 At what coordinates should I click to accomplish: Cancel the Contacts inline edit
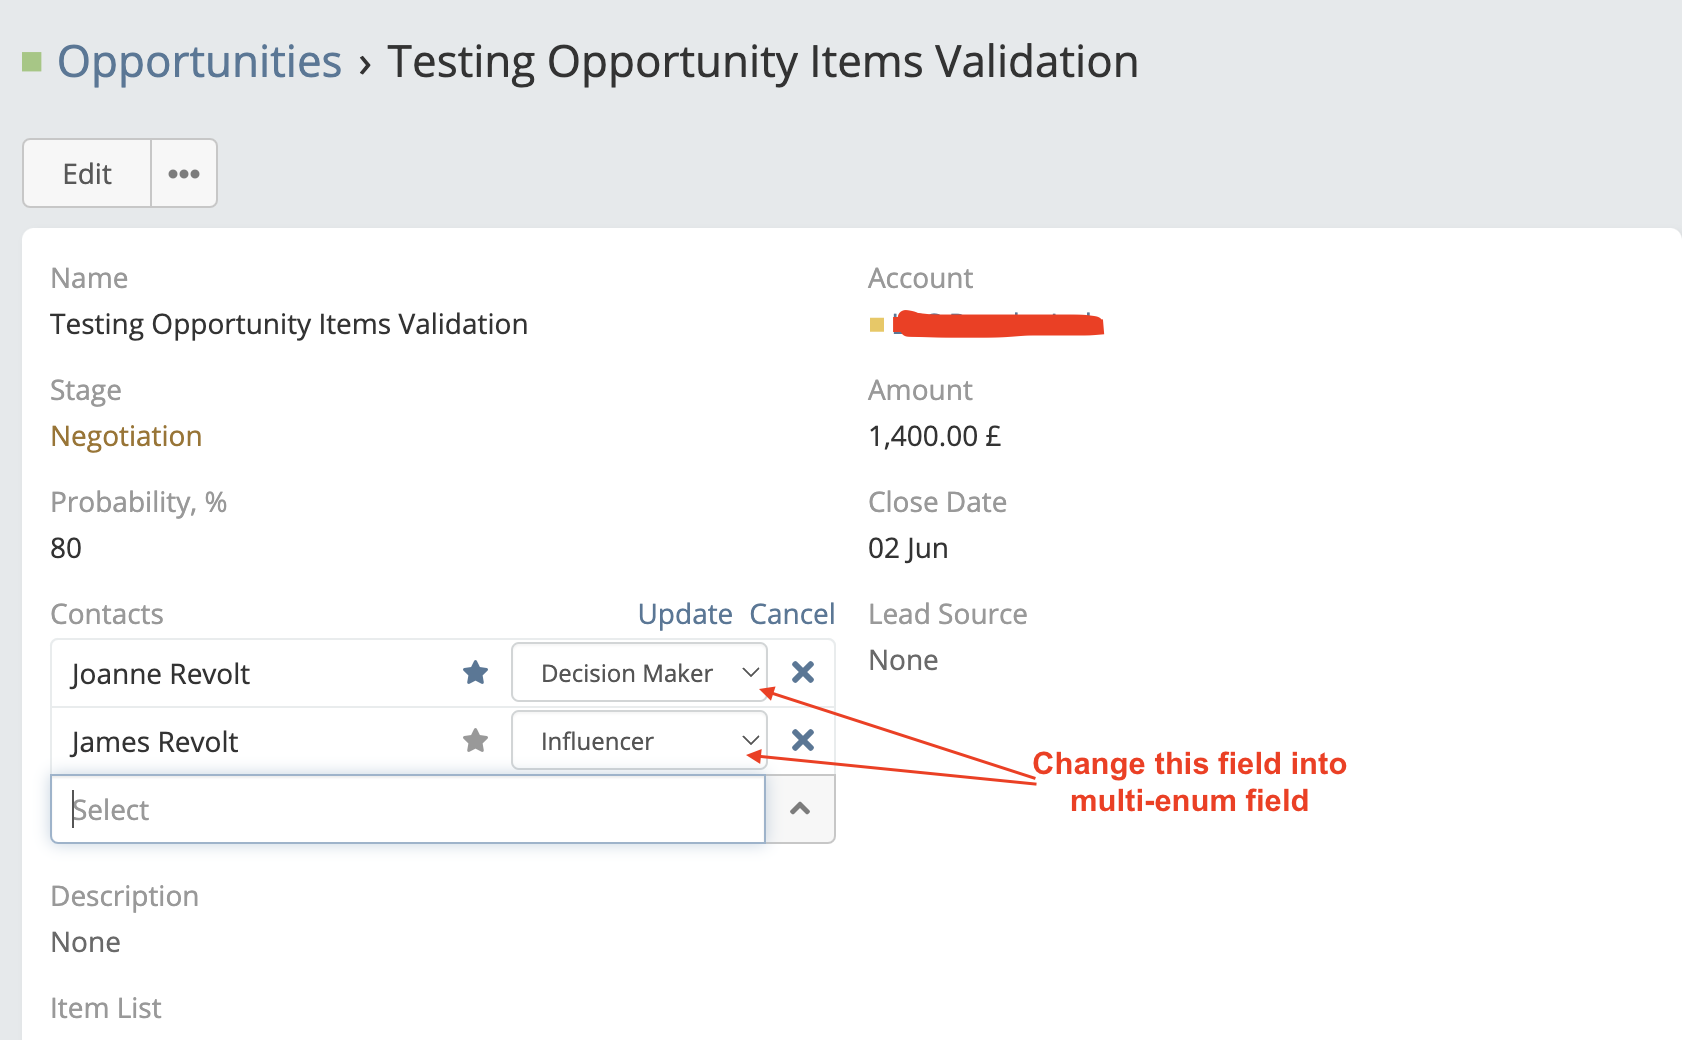(x=792, y=614)
